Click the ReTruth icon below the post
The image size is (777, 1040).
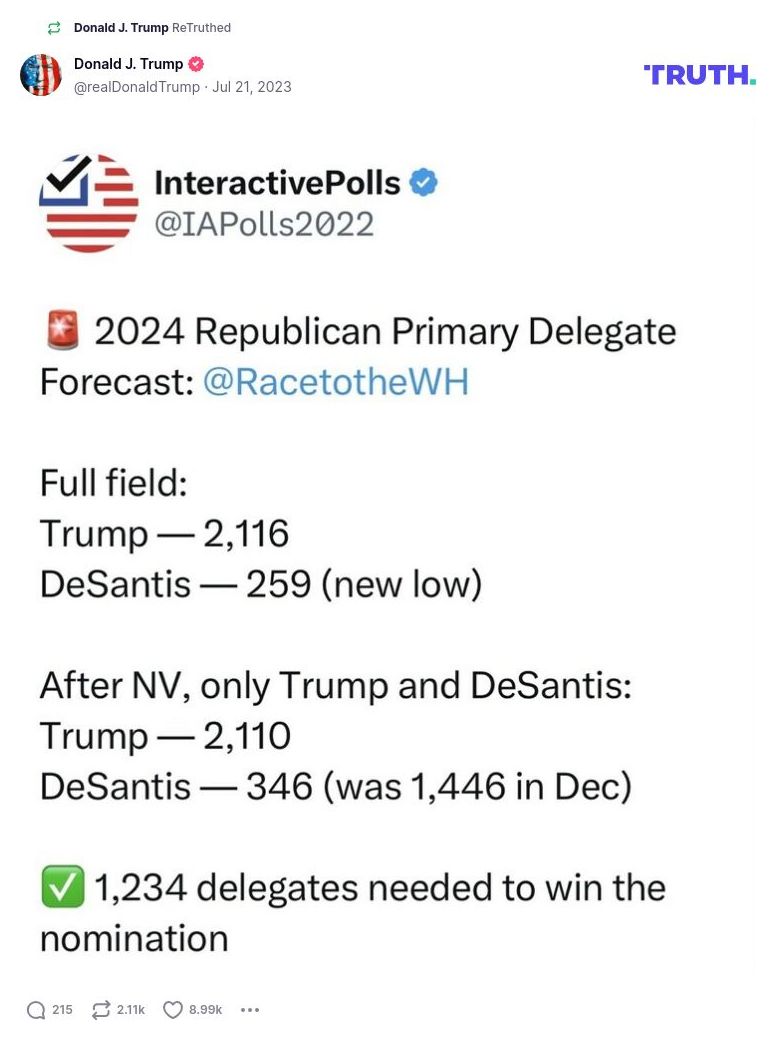coord(101,1010)
